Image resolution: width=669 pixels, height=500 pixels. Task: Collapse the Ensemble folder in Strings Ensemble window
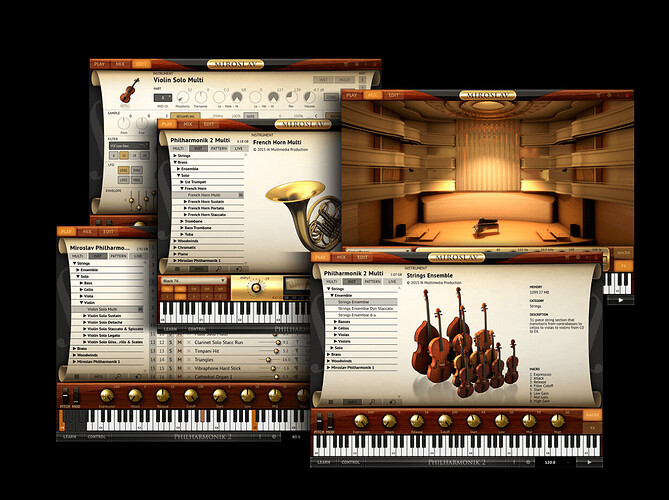(332, 295)
